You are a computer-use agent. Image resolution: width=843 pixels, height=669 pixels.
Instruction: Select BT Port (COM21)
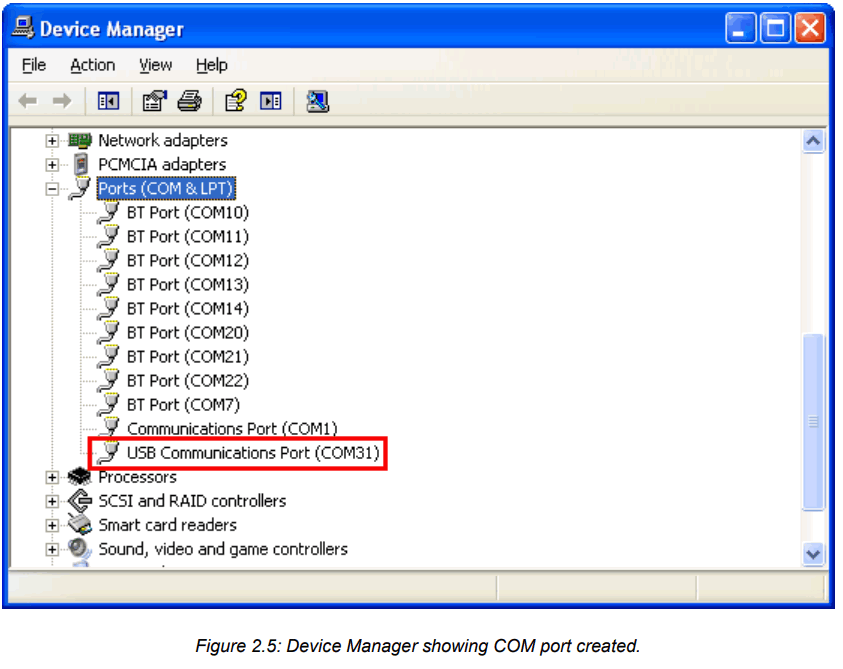(188, 357)
